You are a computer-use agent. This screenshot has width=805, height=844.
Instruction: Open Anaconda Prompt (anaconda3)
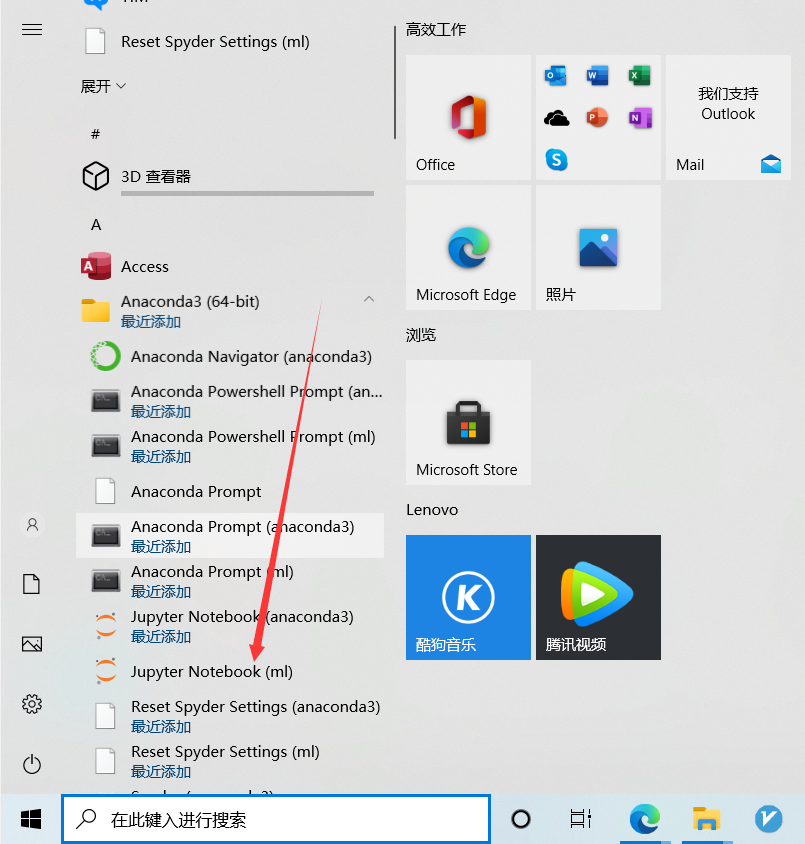click(229, 536)
